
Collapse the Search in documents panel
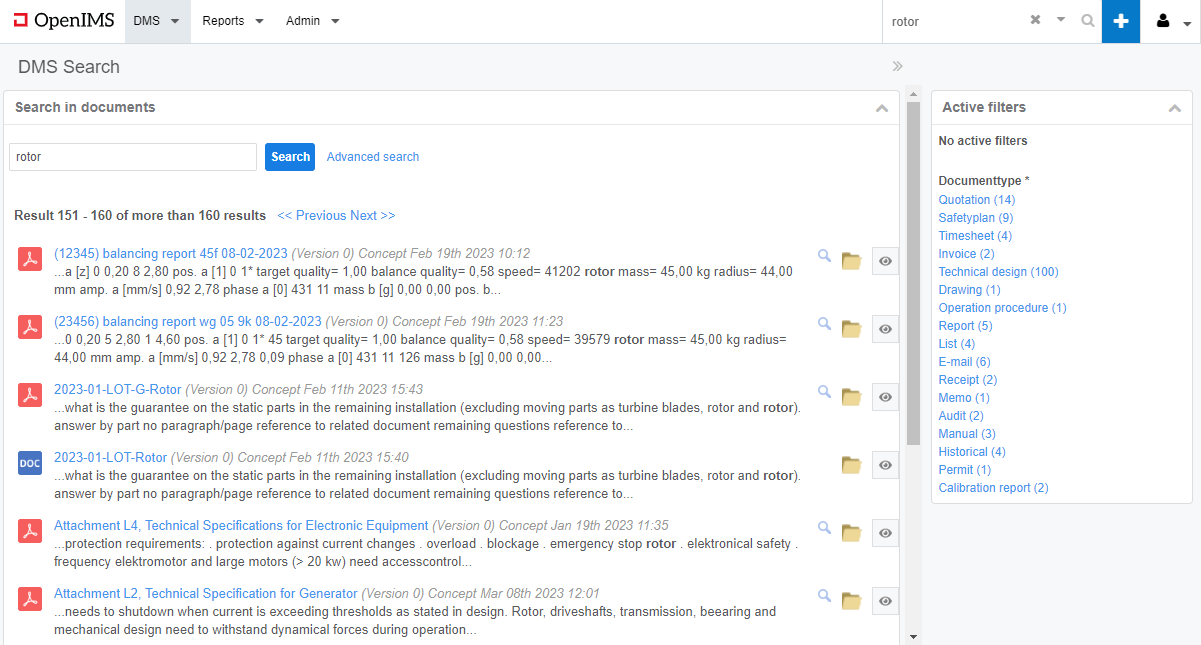pos(881,108)
